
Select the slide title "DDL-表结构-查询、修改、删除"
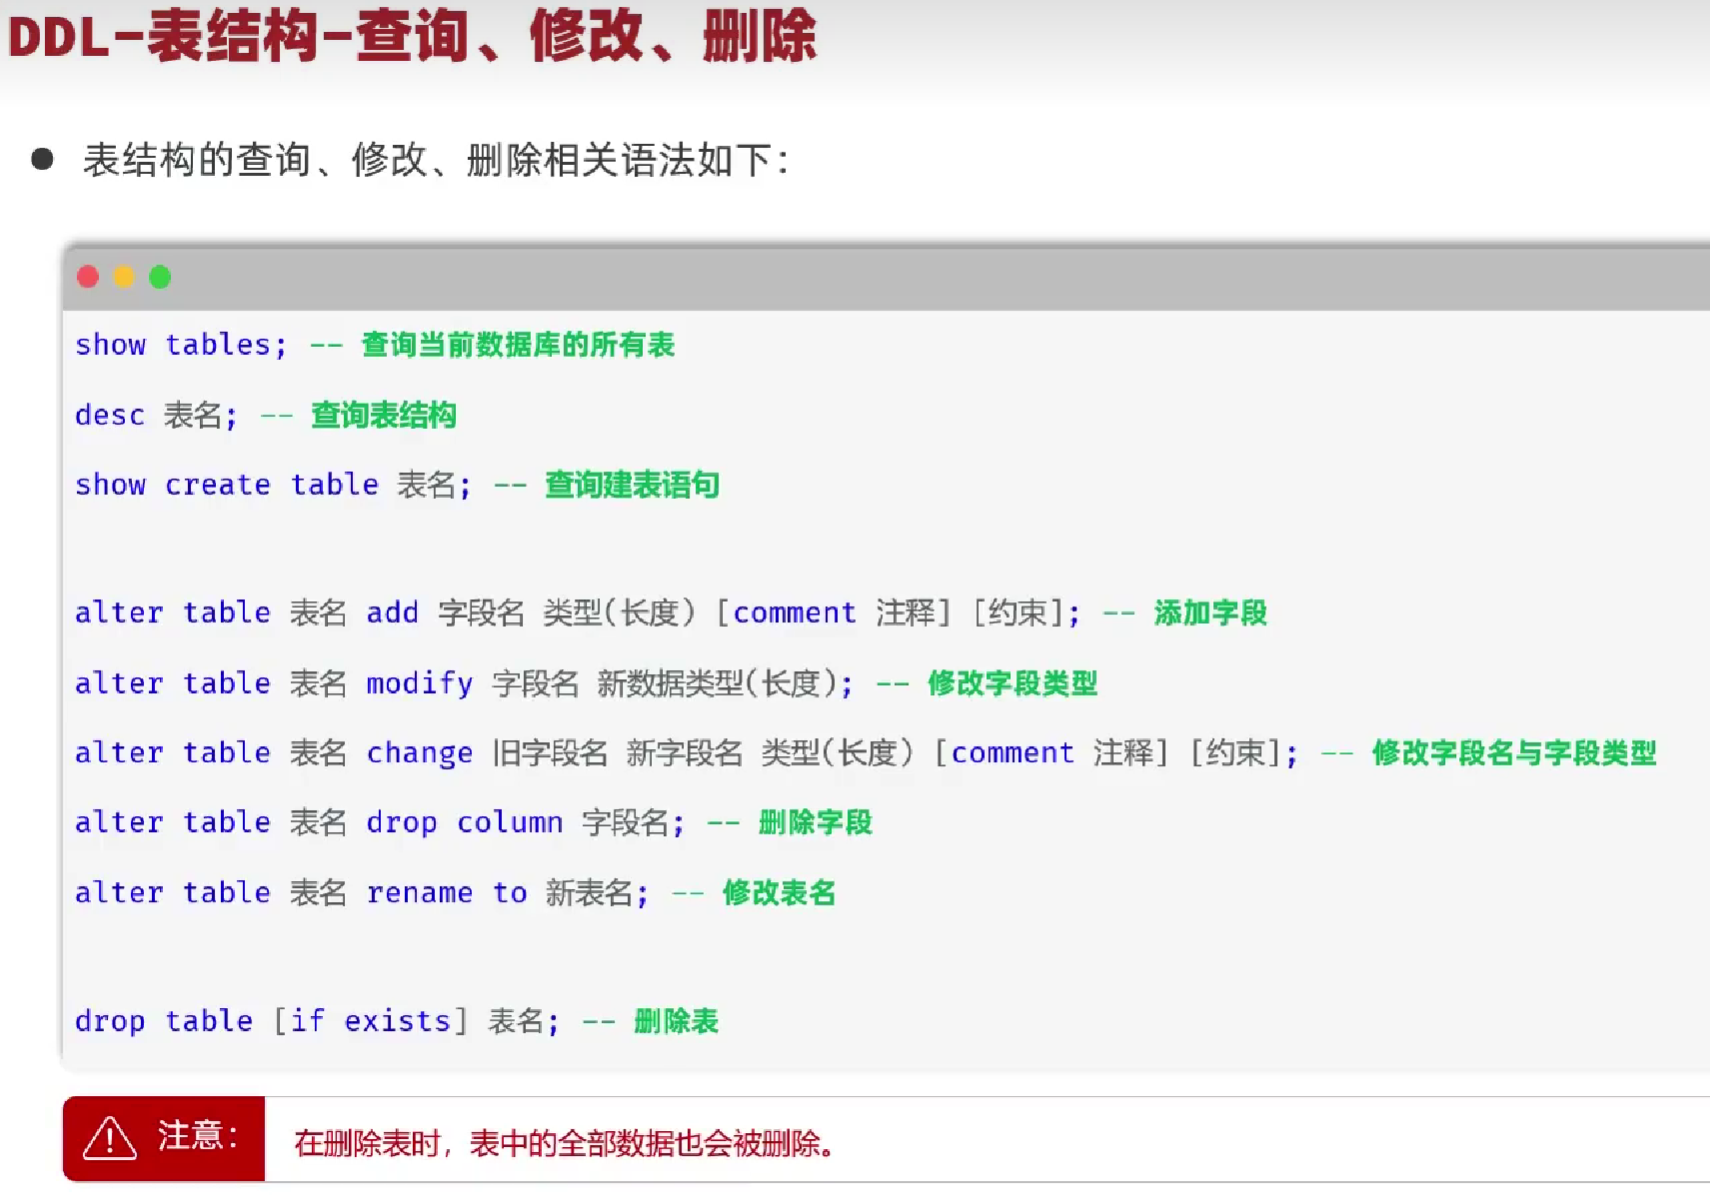tap(412, 36)
